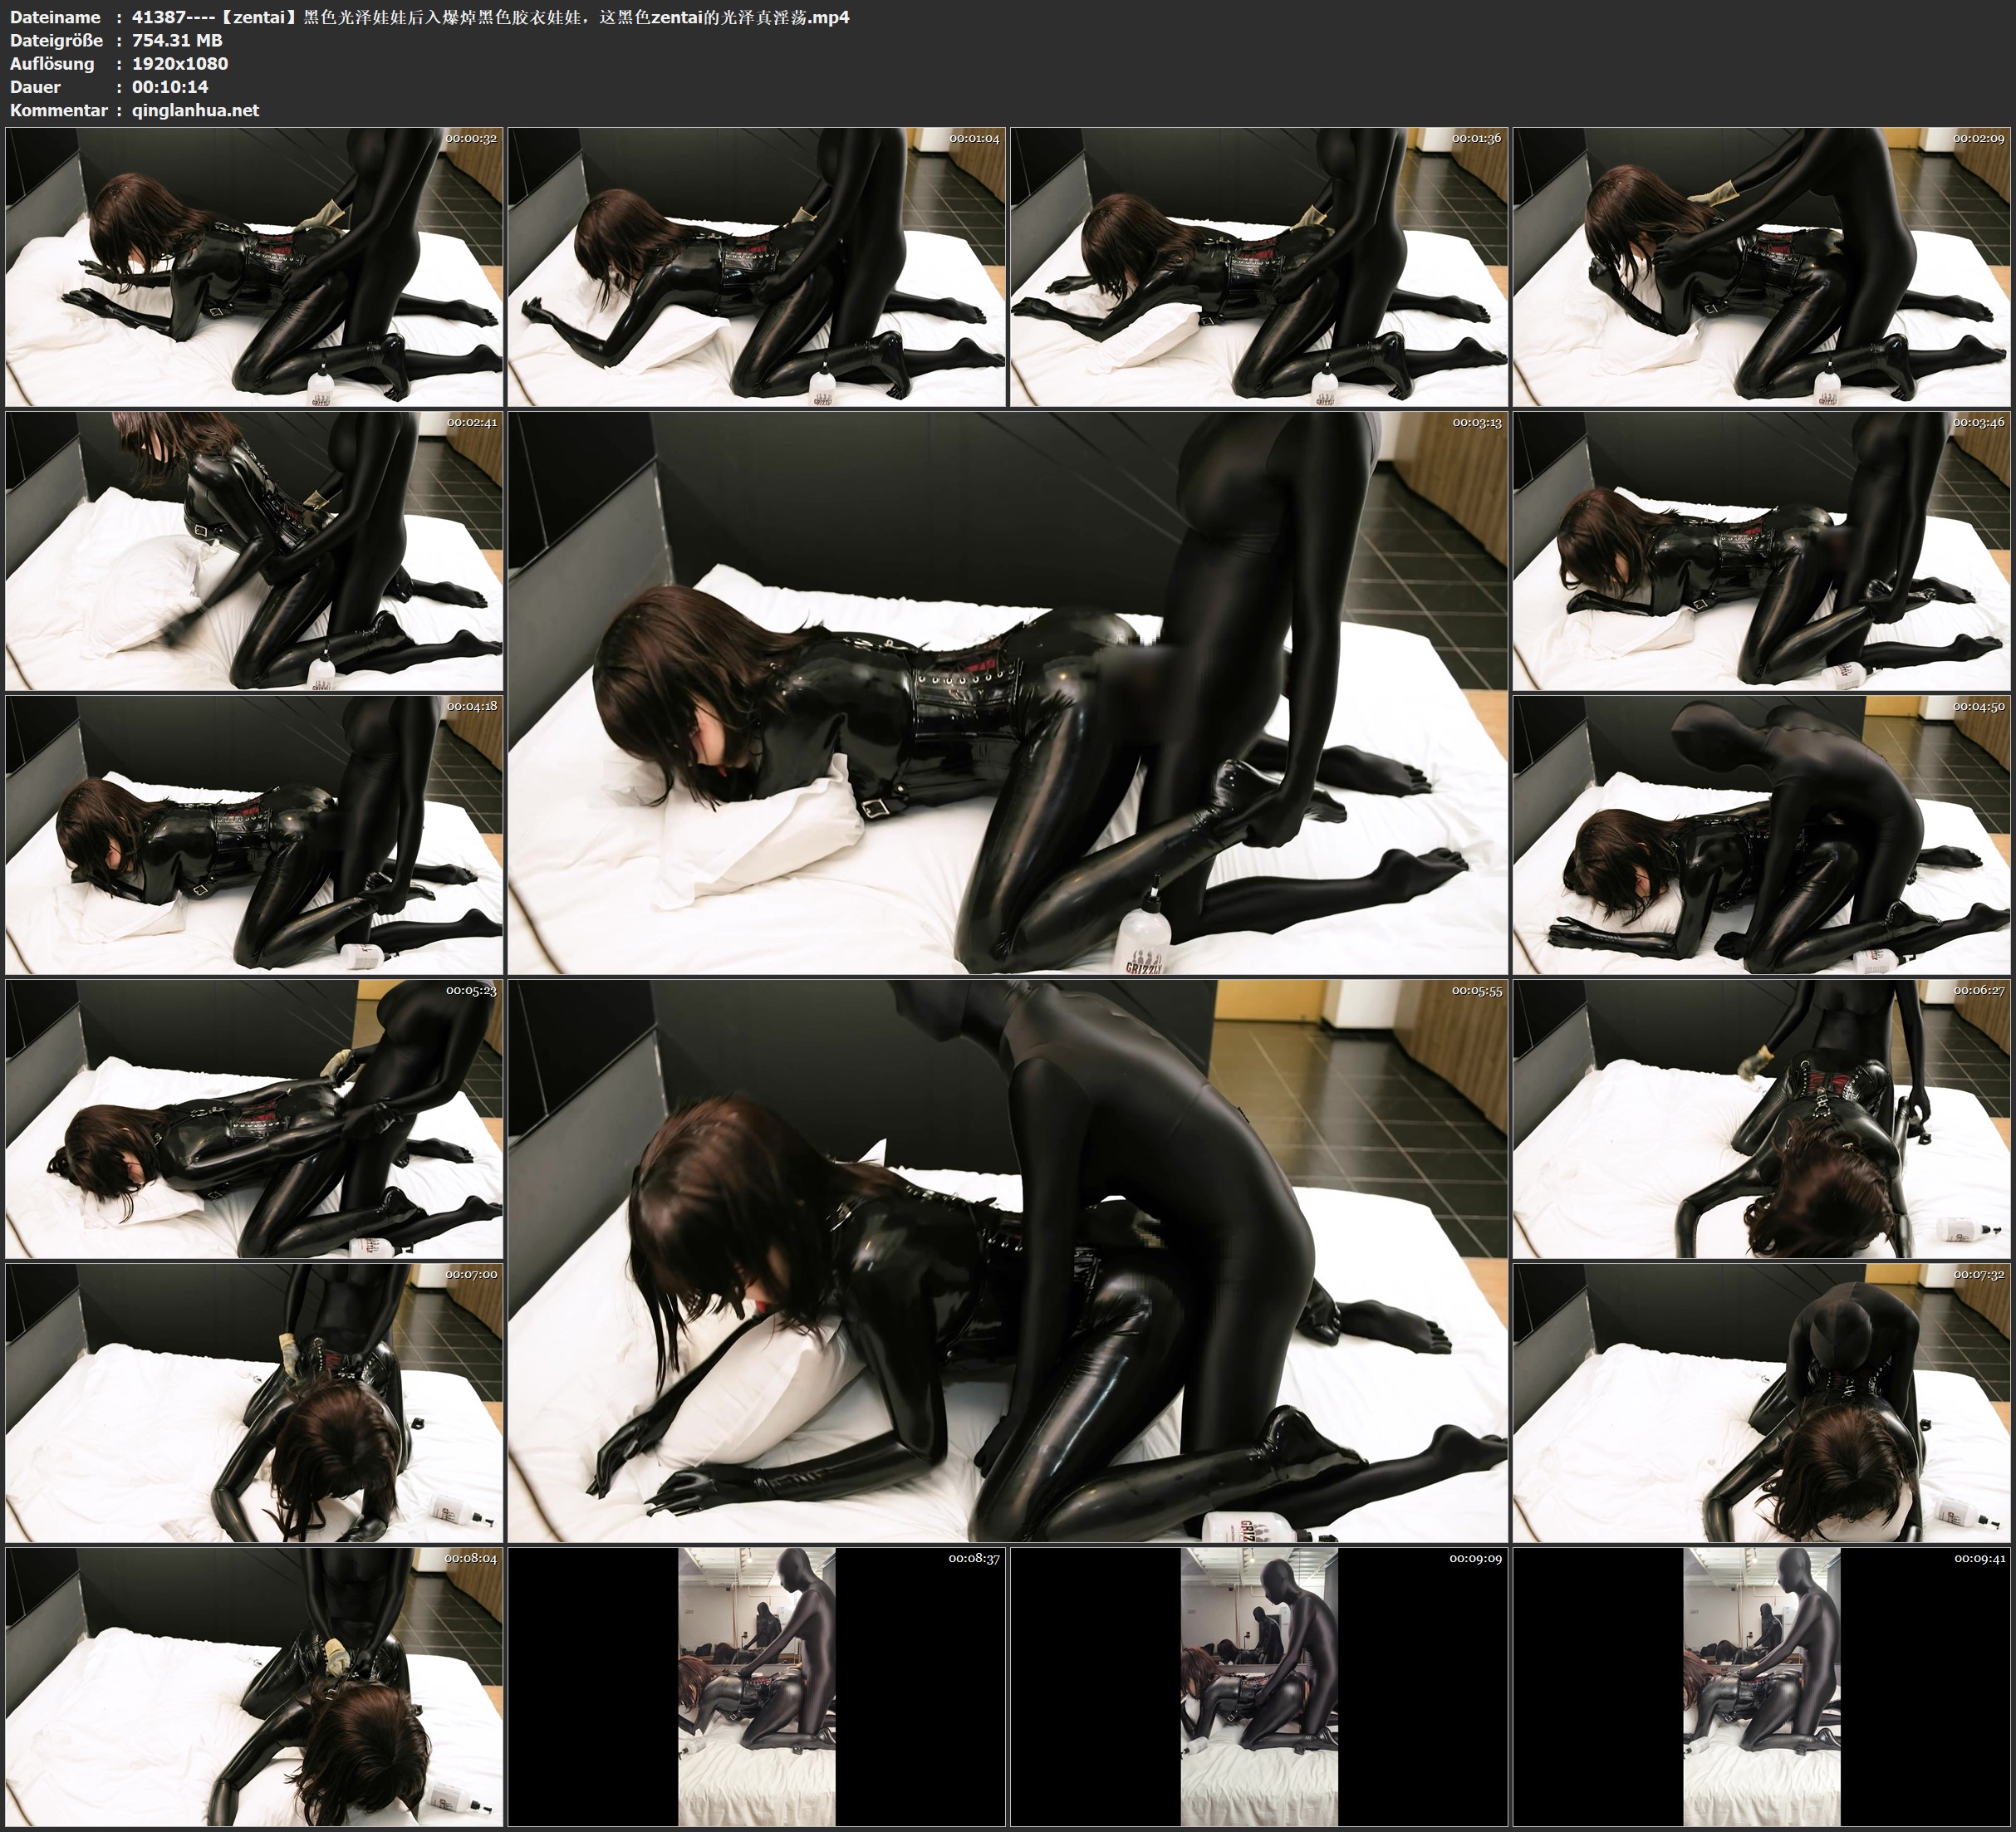Open the vertical frame at 00:09:41
This screenshot has height=1832, width=2016.
(x=1762, y=1687)
